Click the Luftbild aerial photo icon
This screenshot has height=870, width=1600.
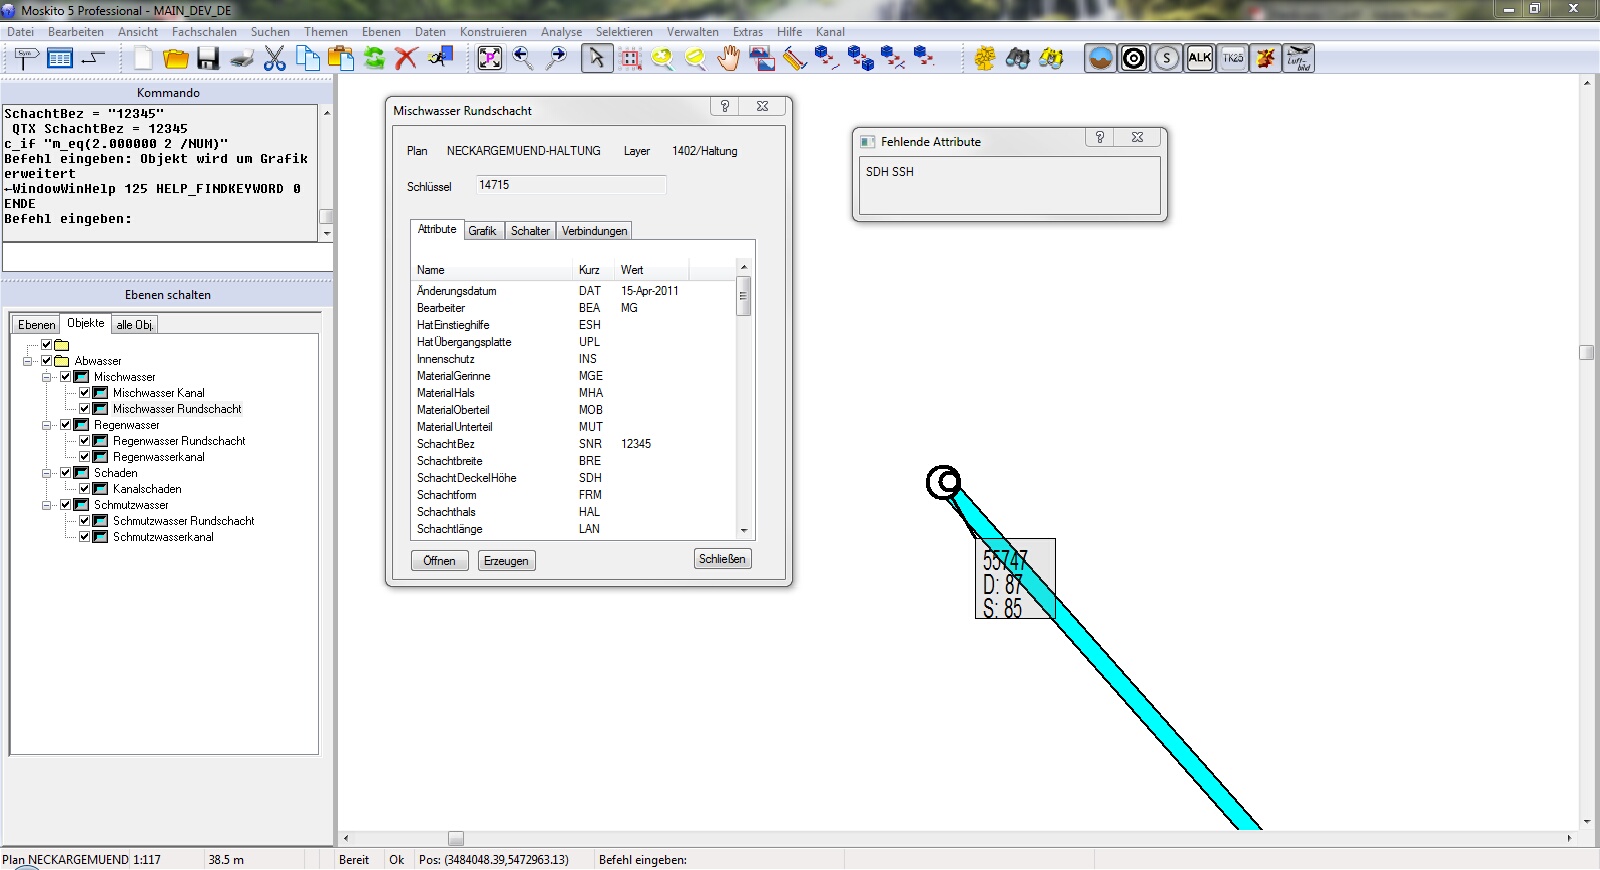click(1299, 59)
